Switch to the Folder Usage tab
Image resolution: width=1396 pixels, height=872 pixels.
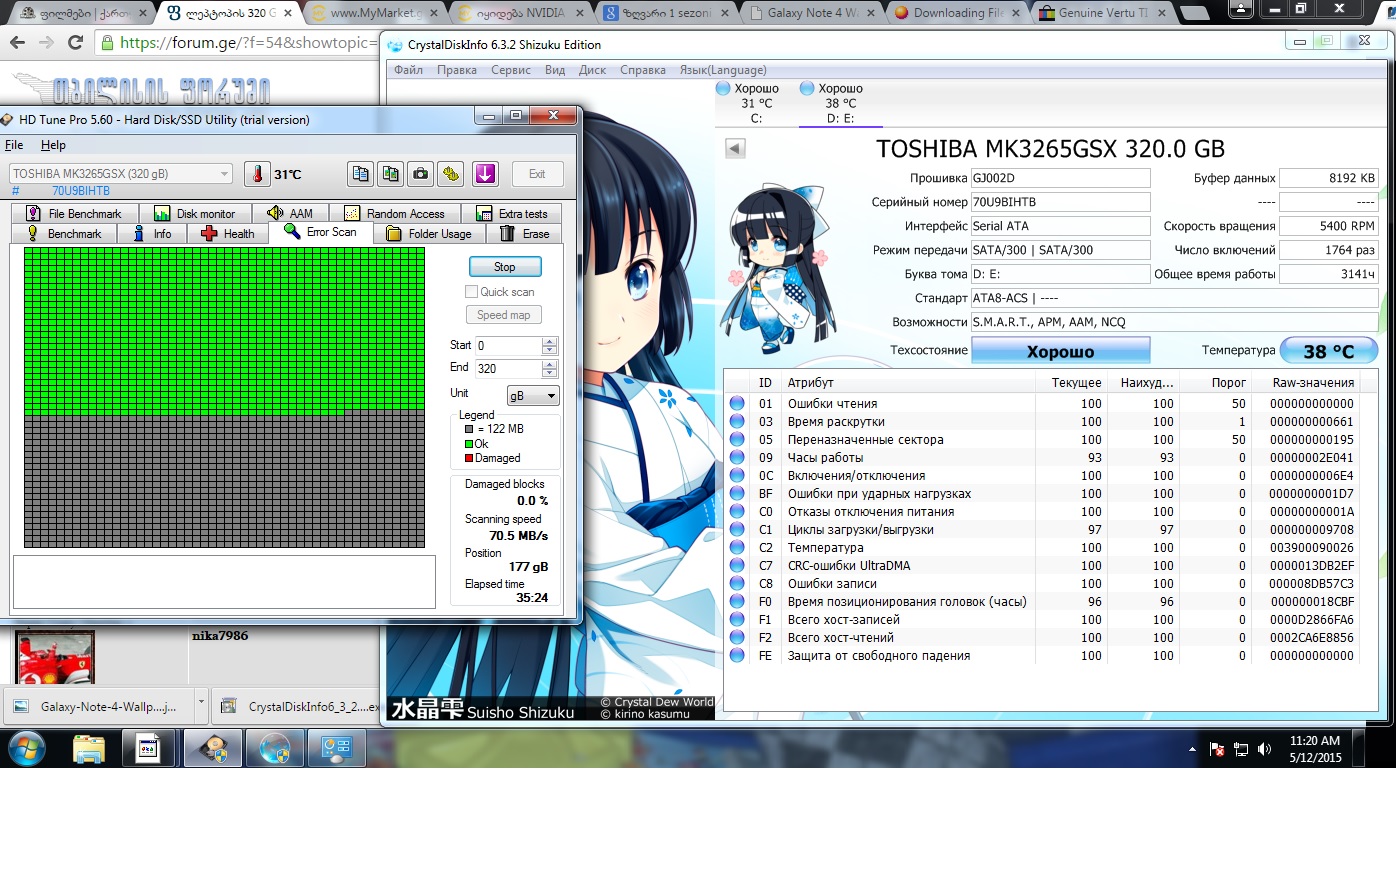tap(429, 234)
